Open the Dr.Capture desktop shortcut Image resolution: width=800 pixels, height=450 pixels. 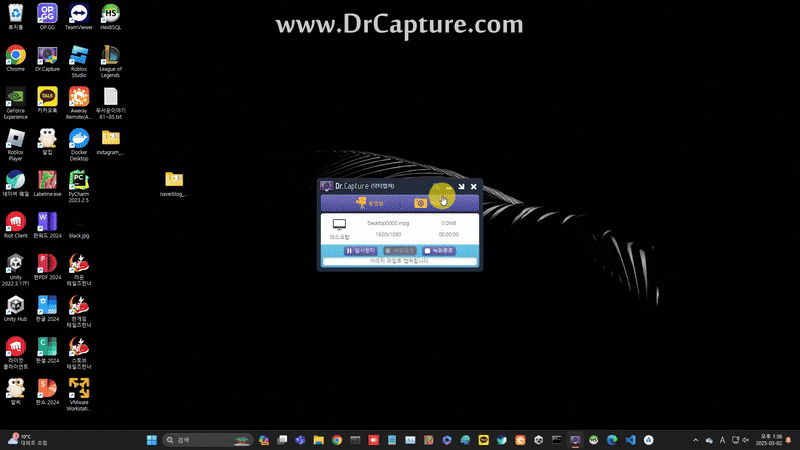47,58
